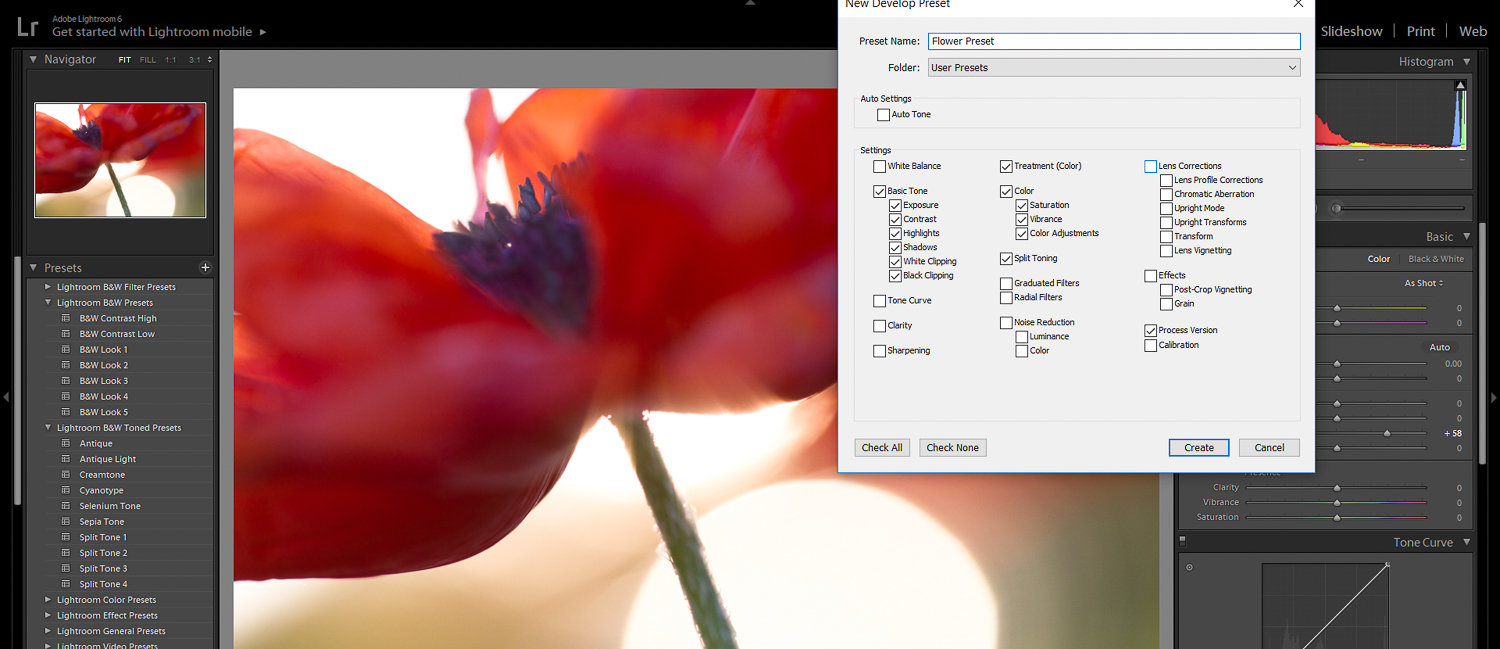
Task: Click play arrow beside Lightroom mobile text
Action: tap(263, 32)
